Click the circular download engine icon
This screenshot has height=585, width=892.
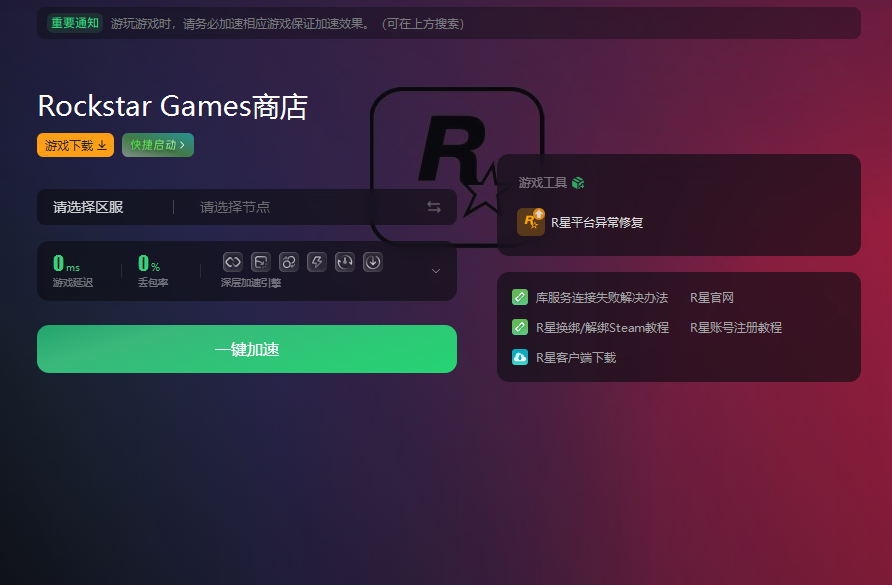point(345,262)
